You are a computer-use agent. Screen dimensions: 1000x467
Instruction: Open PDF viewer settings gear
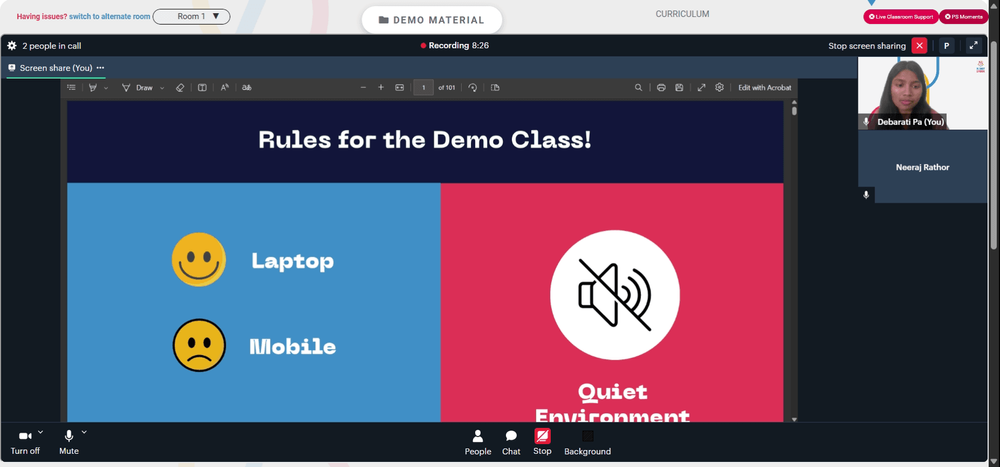click(719, 87)
